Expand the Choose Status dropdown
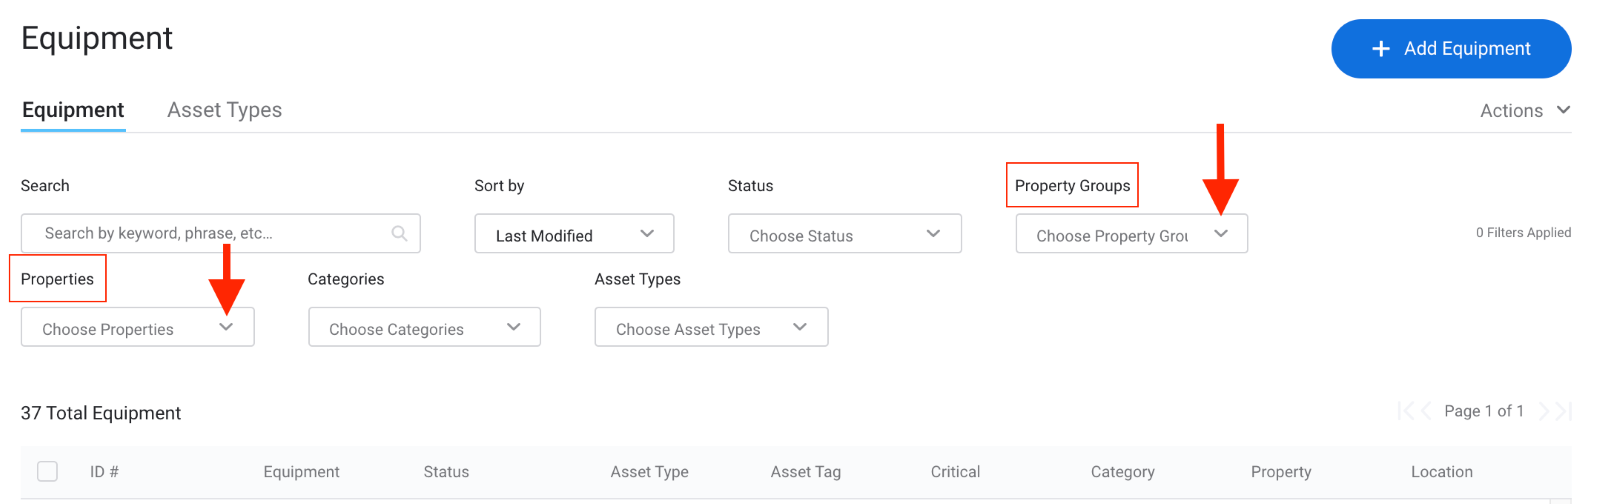Viewport: 1600px width, 504px height. [x=844, y=234]
